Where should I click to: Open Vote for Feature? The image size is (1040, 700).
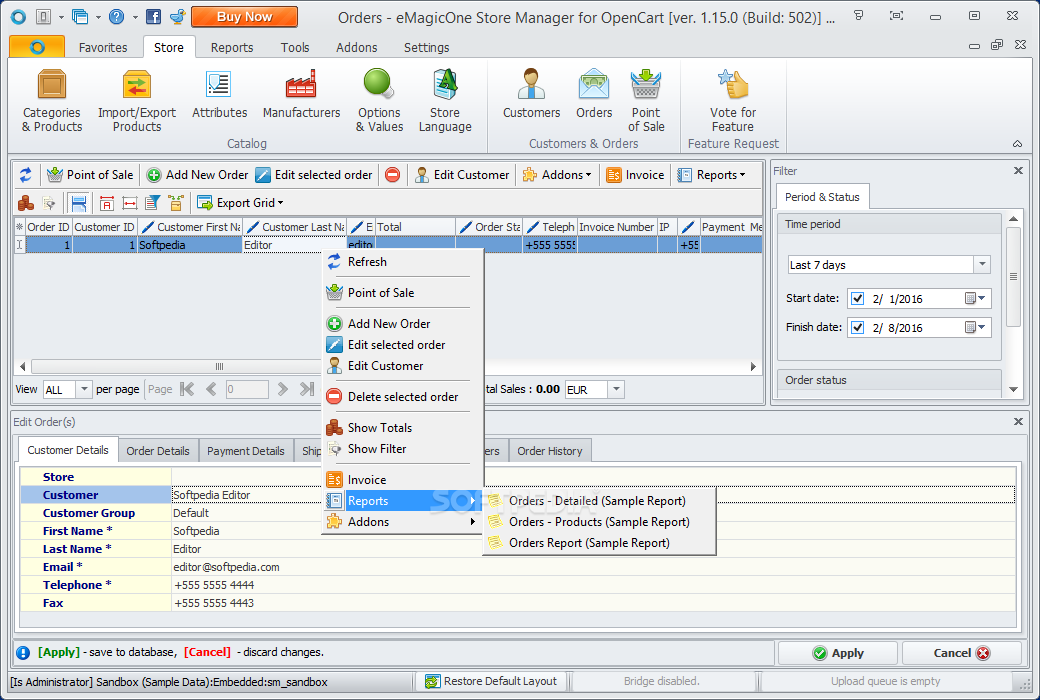[732, 102]
